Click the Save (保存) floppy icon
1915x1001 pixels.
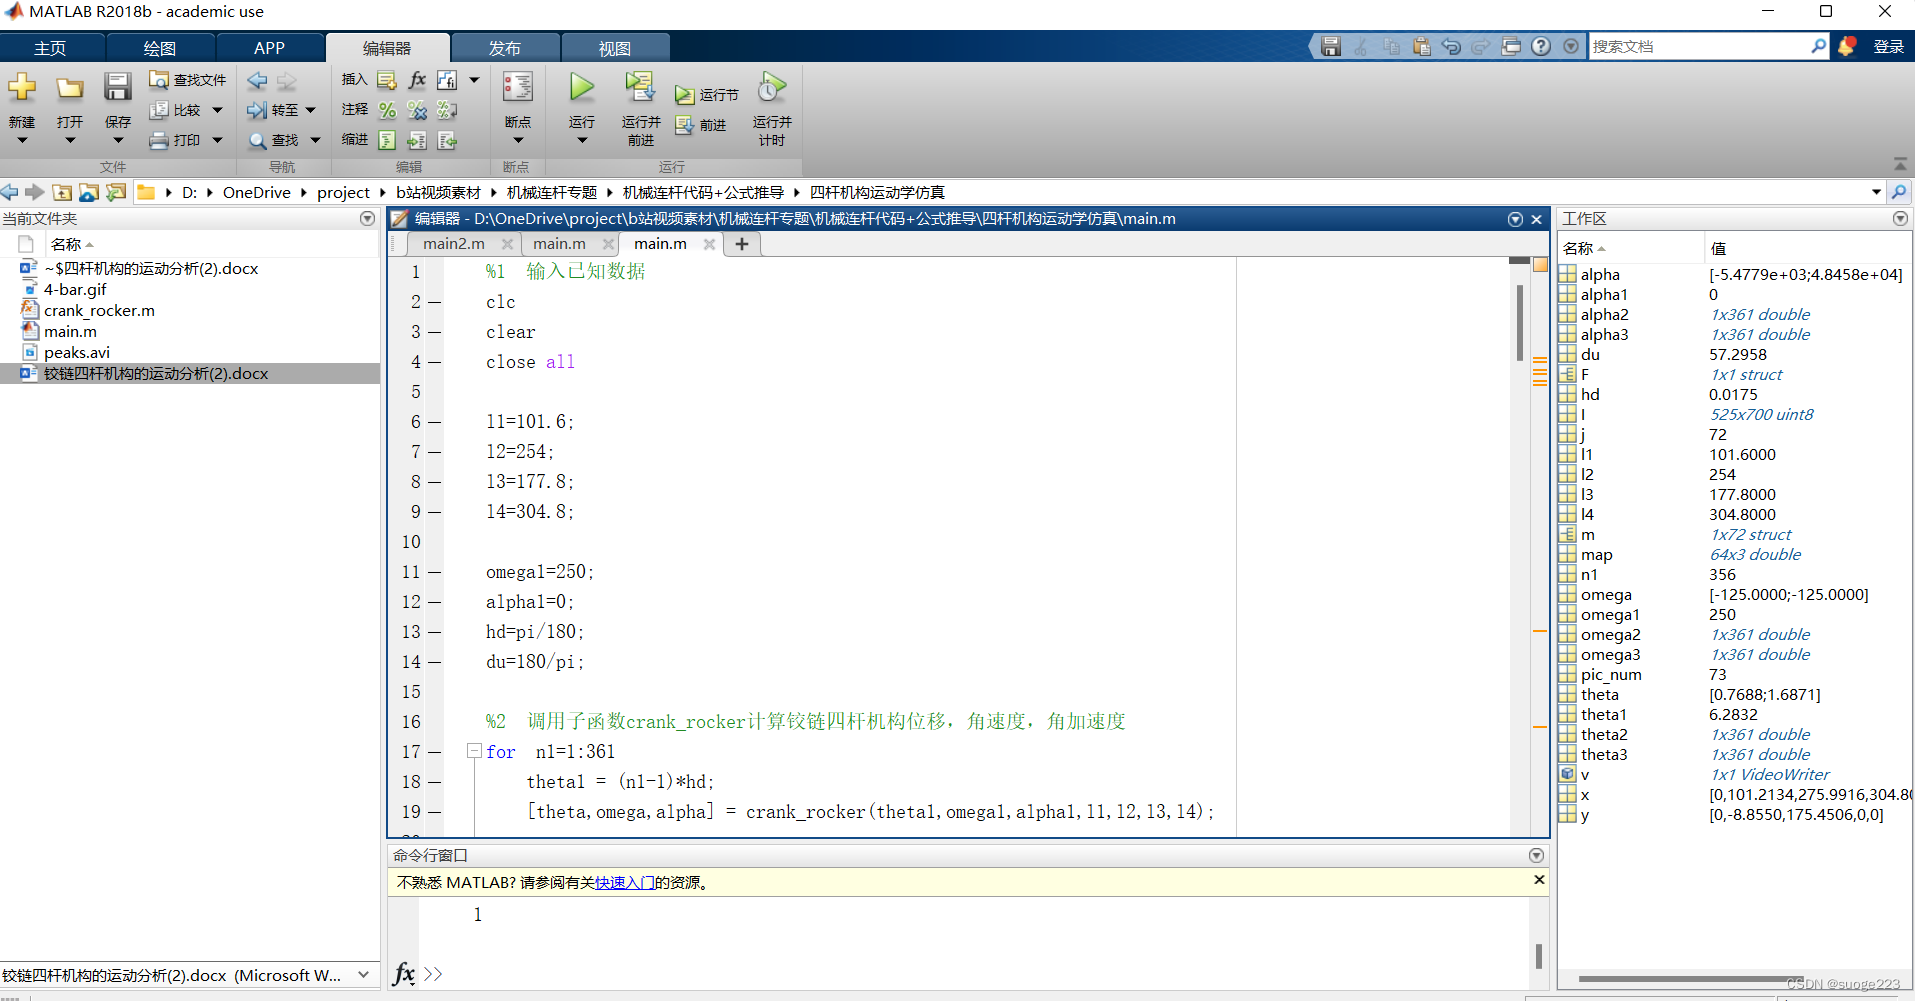[117, 87]
